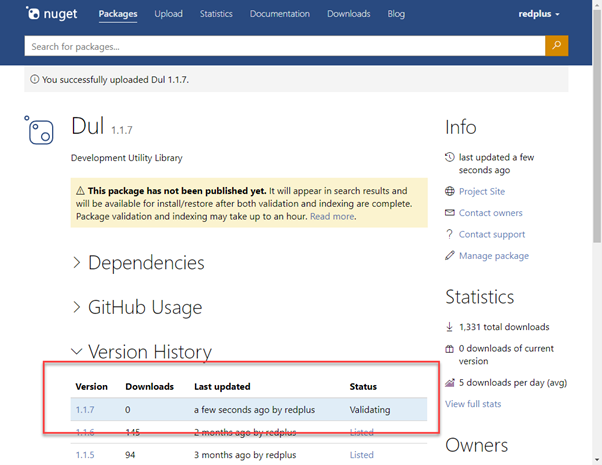
Task: Open the redplus account dropdown
Action: 539,14
